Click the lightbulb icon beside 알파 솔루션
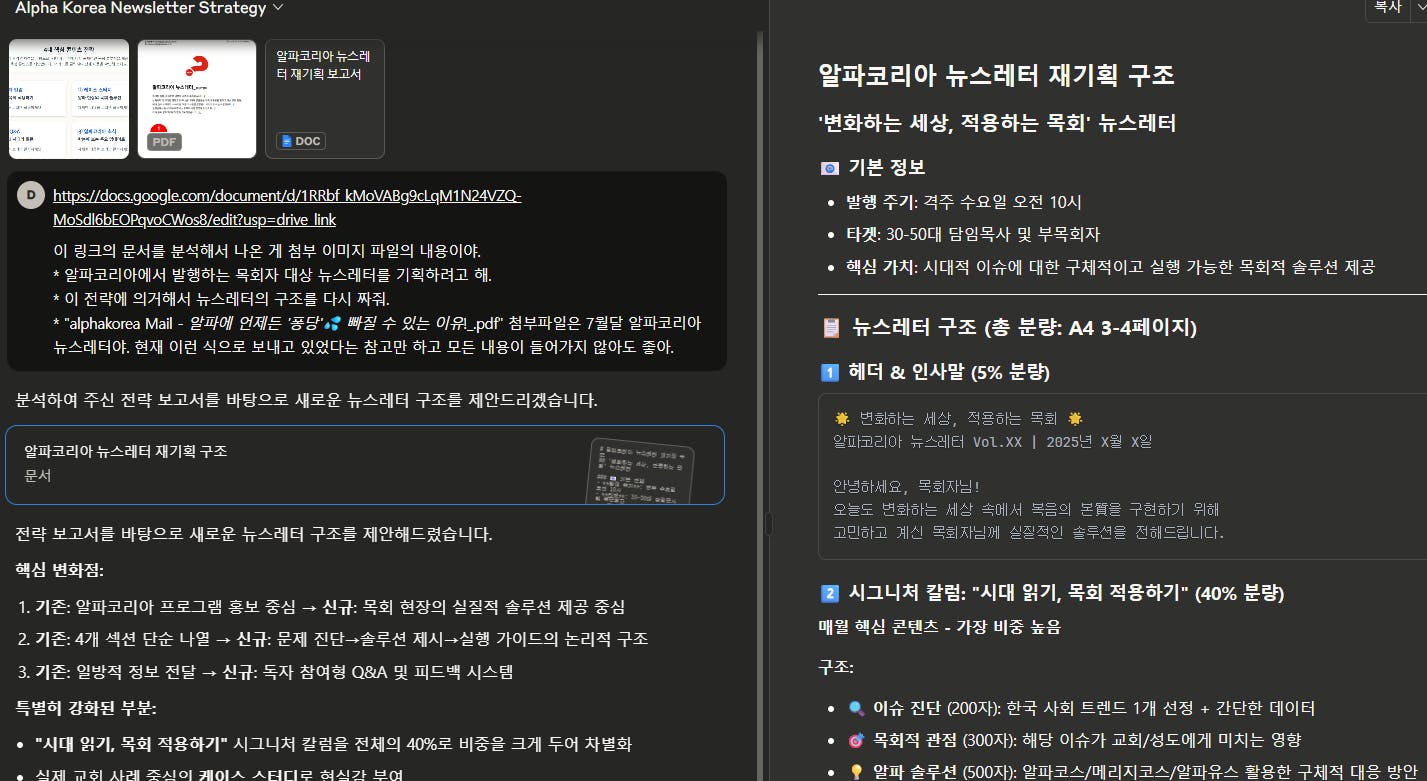 point(856,773)
